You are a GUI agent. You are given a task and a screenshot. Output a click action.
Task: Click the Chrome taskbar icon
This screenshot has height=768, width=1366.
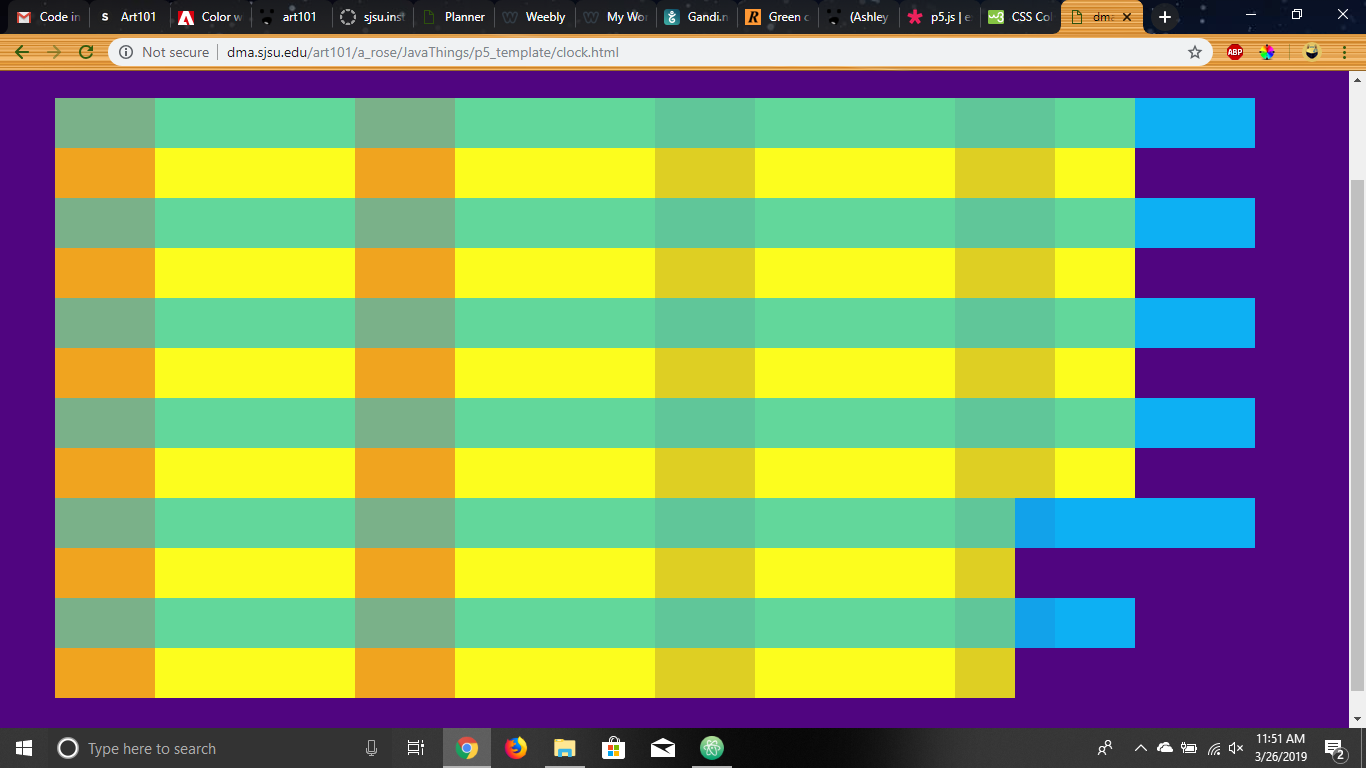tap(467, 748)
